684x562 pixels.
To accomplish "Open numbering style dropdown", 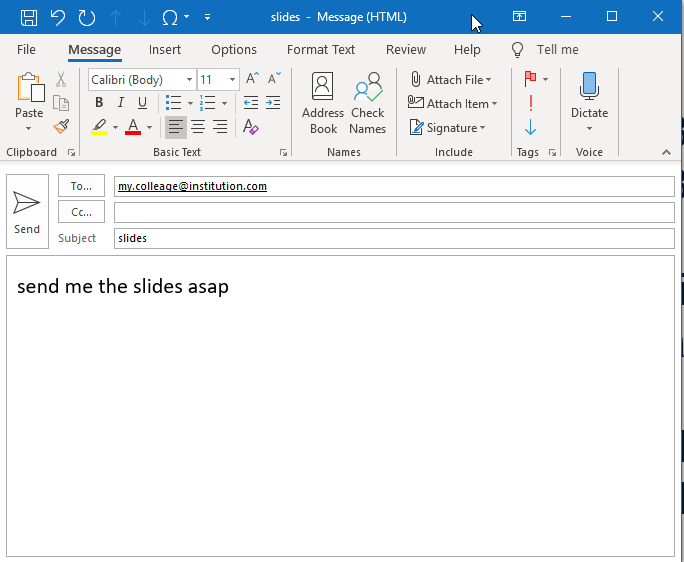I will 224,103.
